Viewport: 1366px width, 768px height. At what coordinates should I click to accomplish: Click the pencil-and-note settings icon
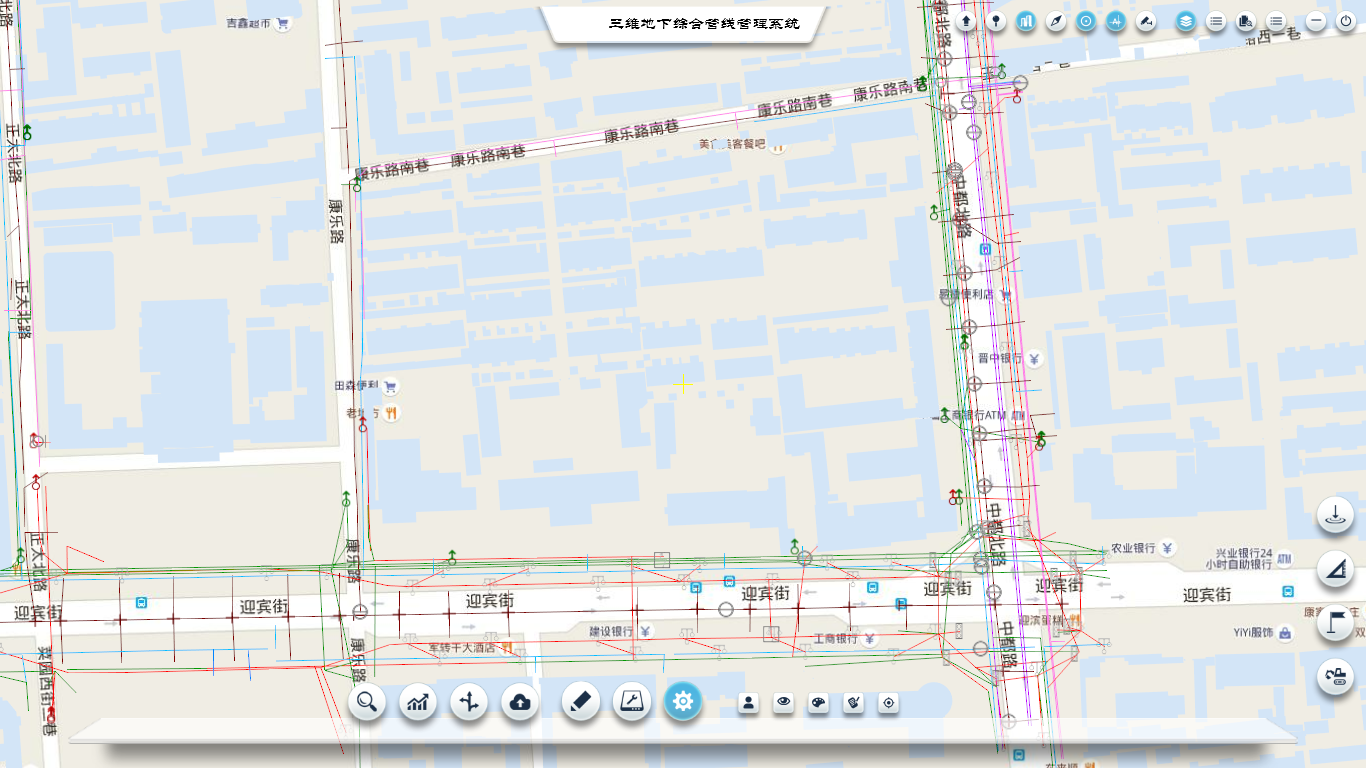(853, 703)
